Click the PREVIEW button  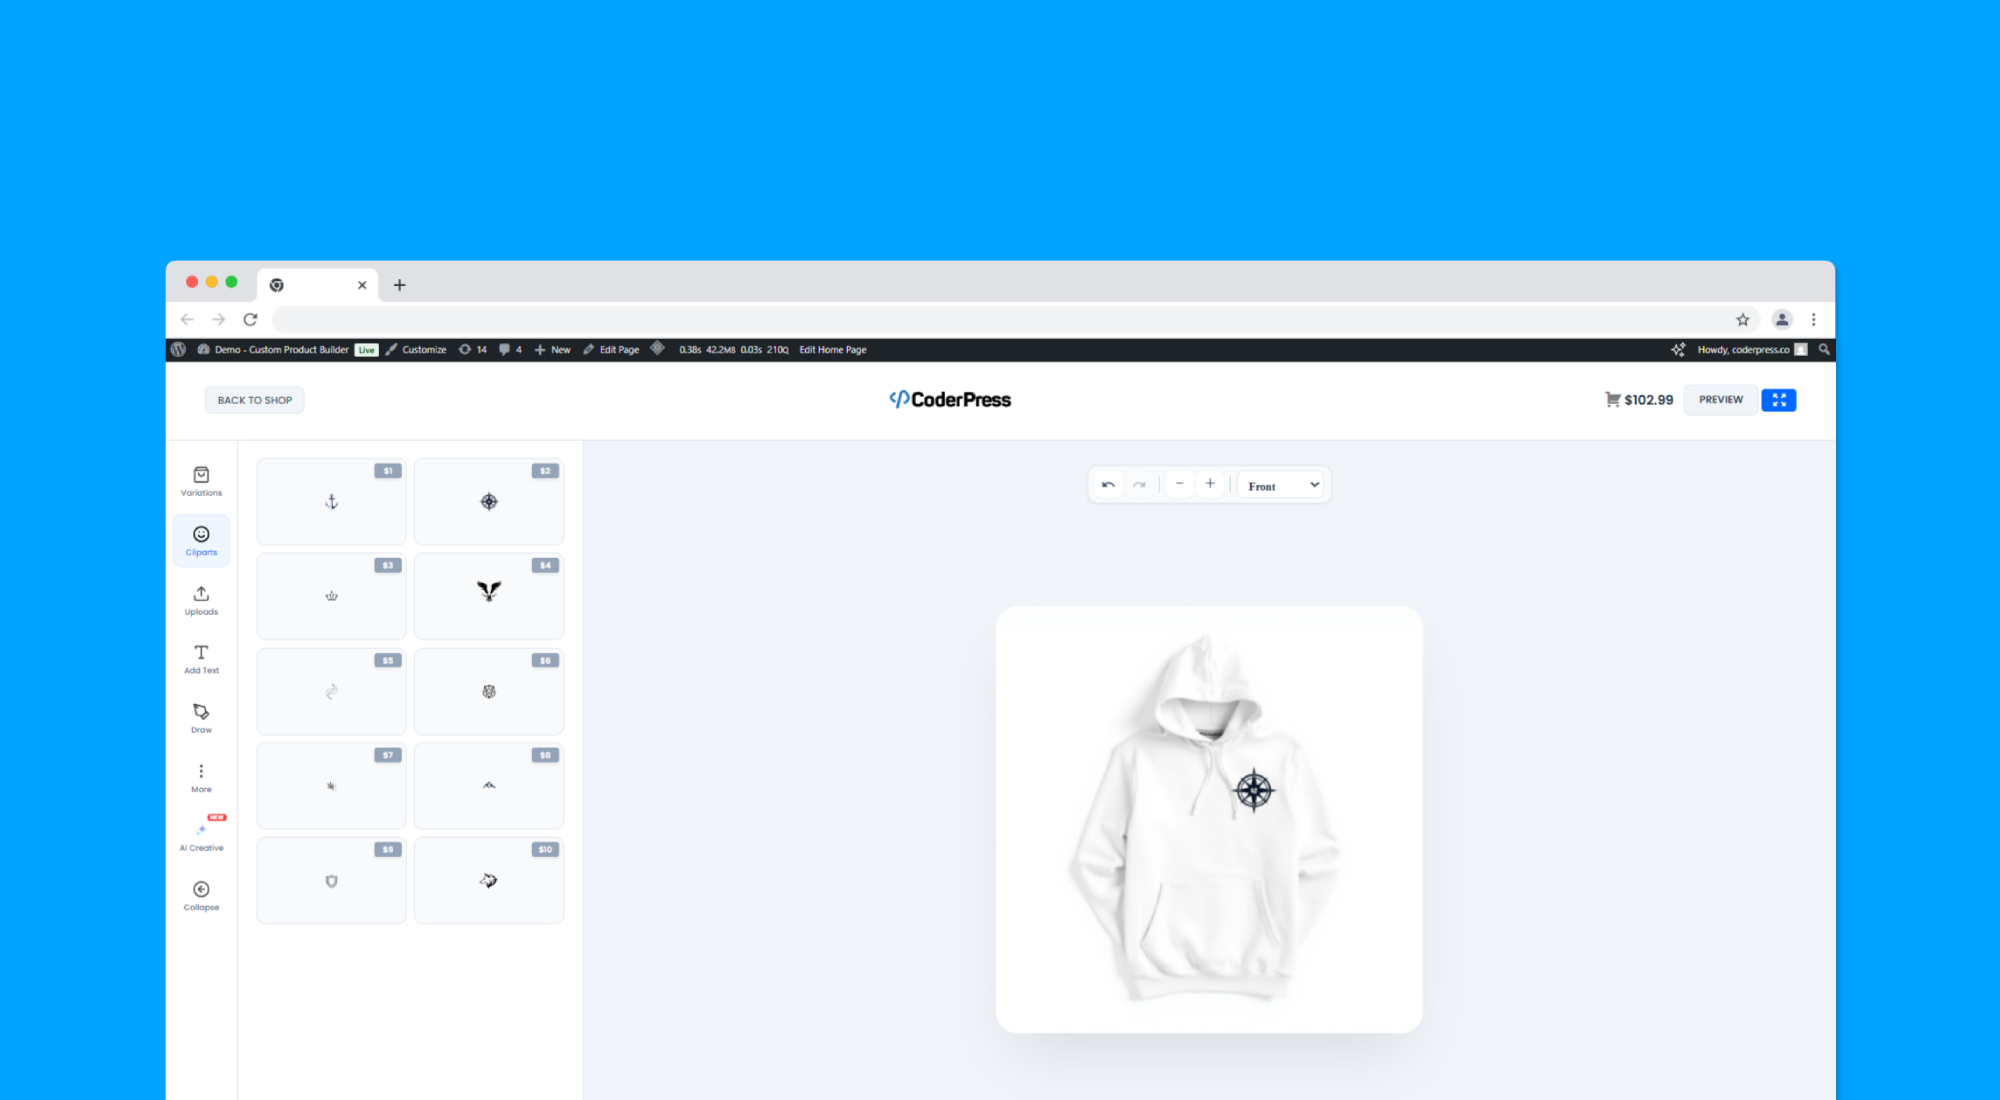1720,400
